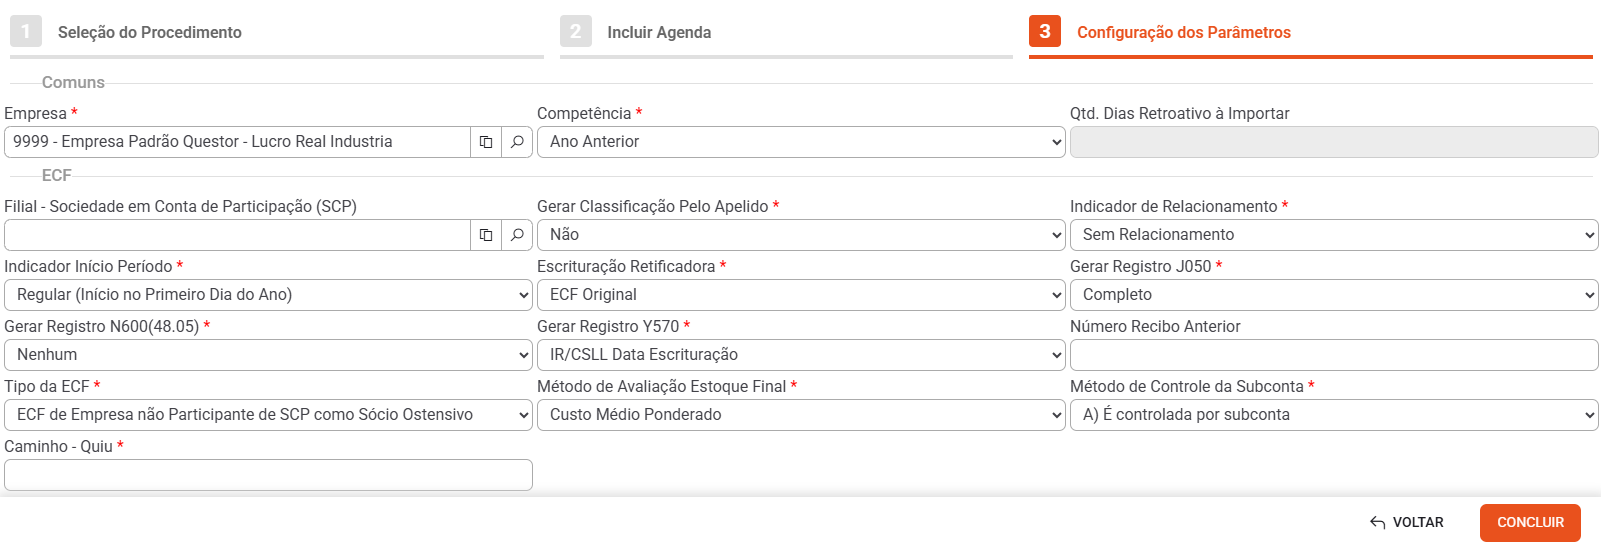
Task: Open the Indicador de Relacionamento dropdown
Action: 1334,235
